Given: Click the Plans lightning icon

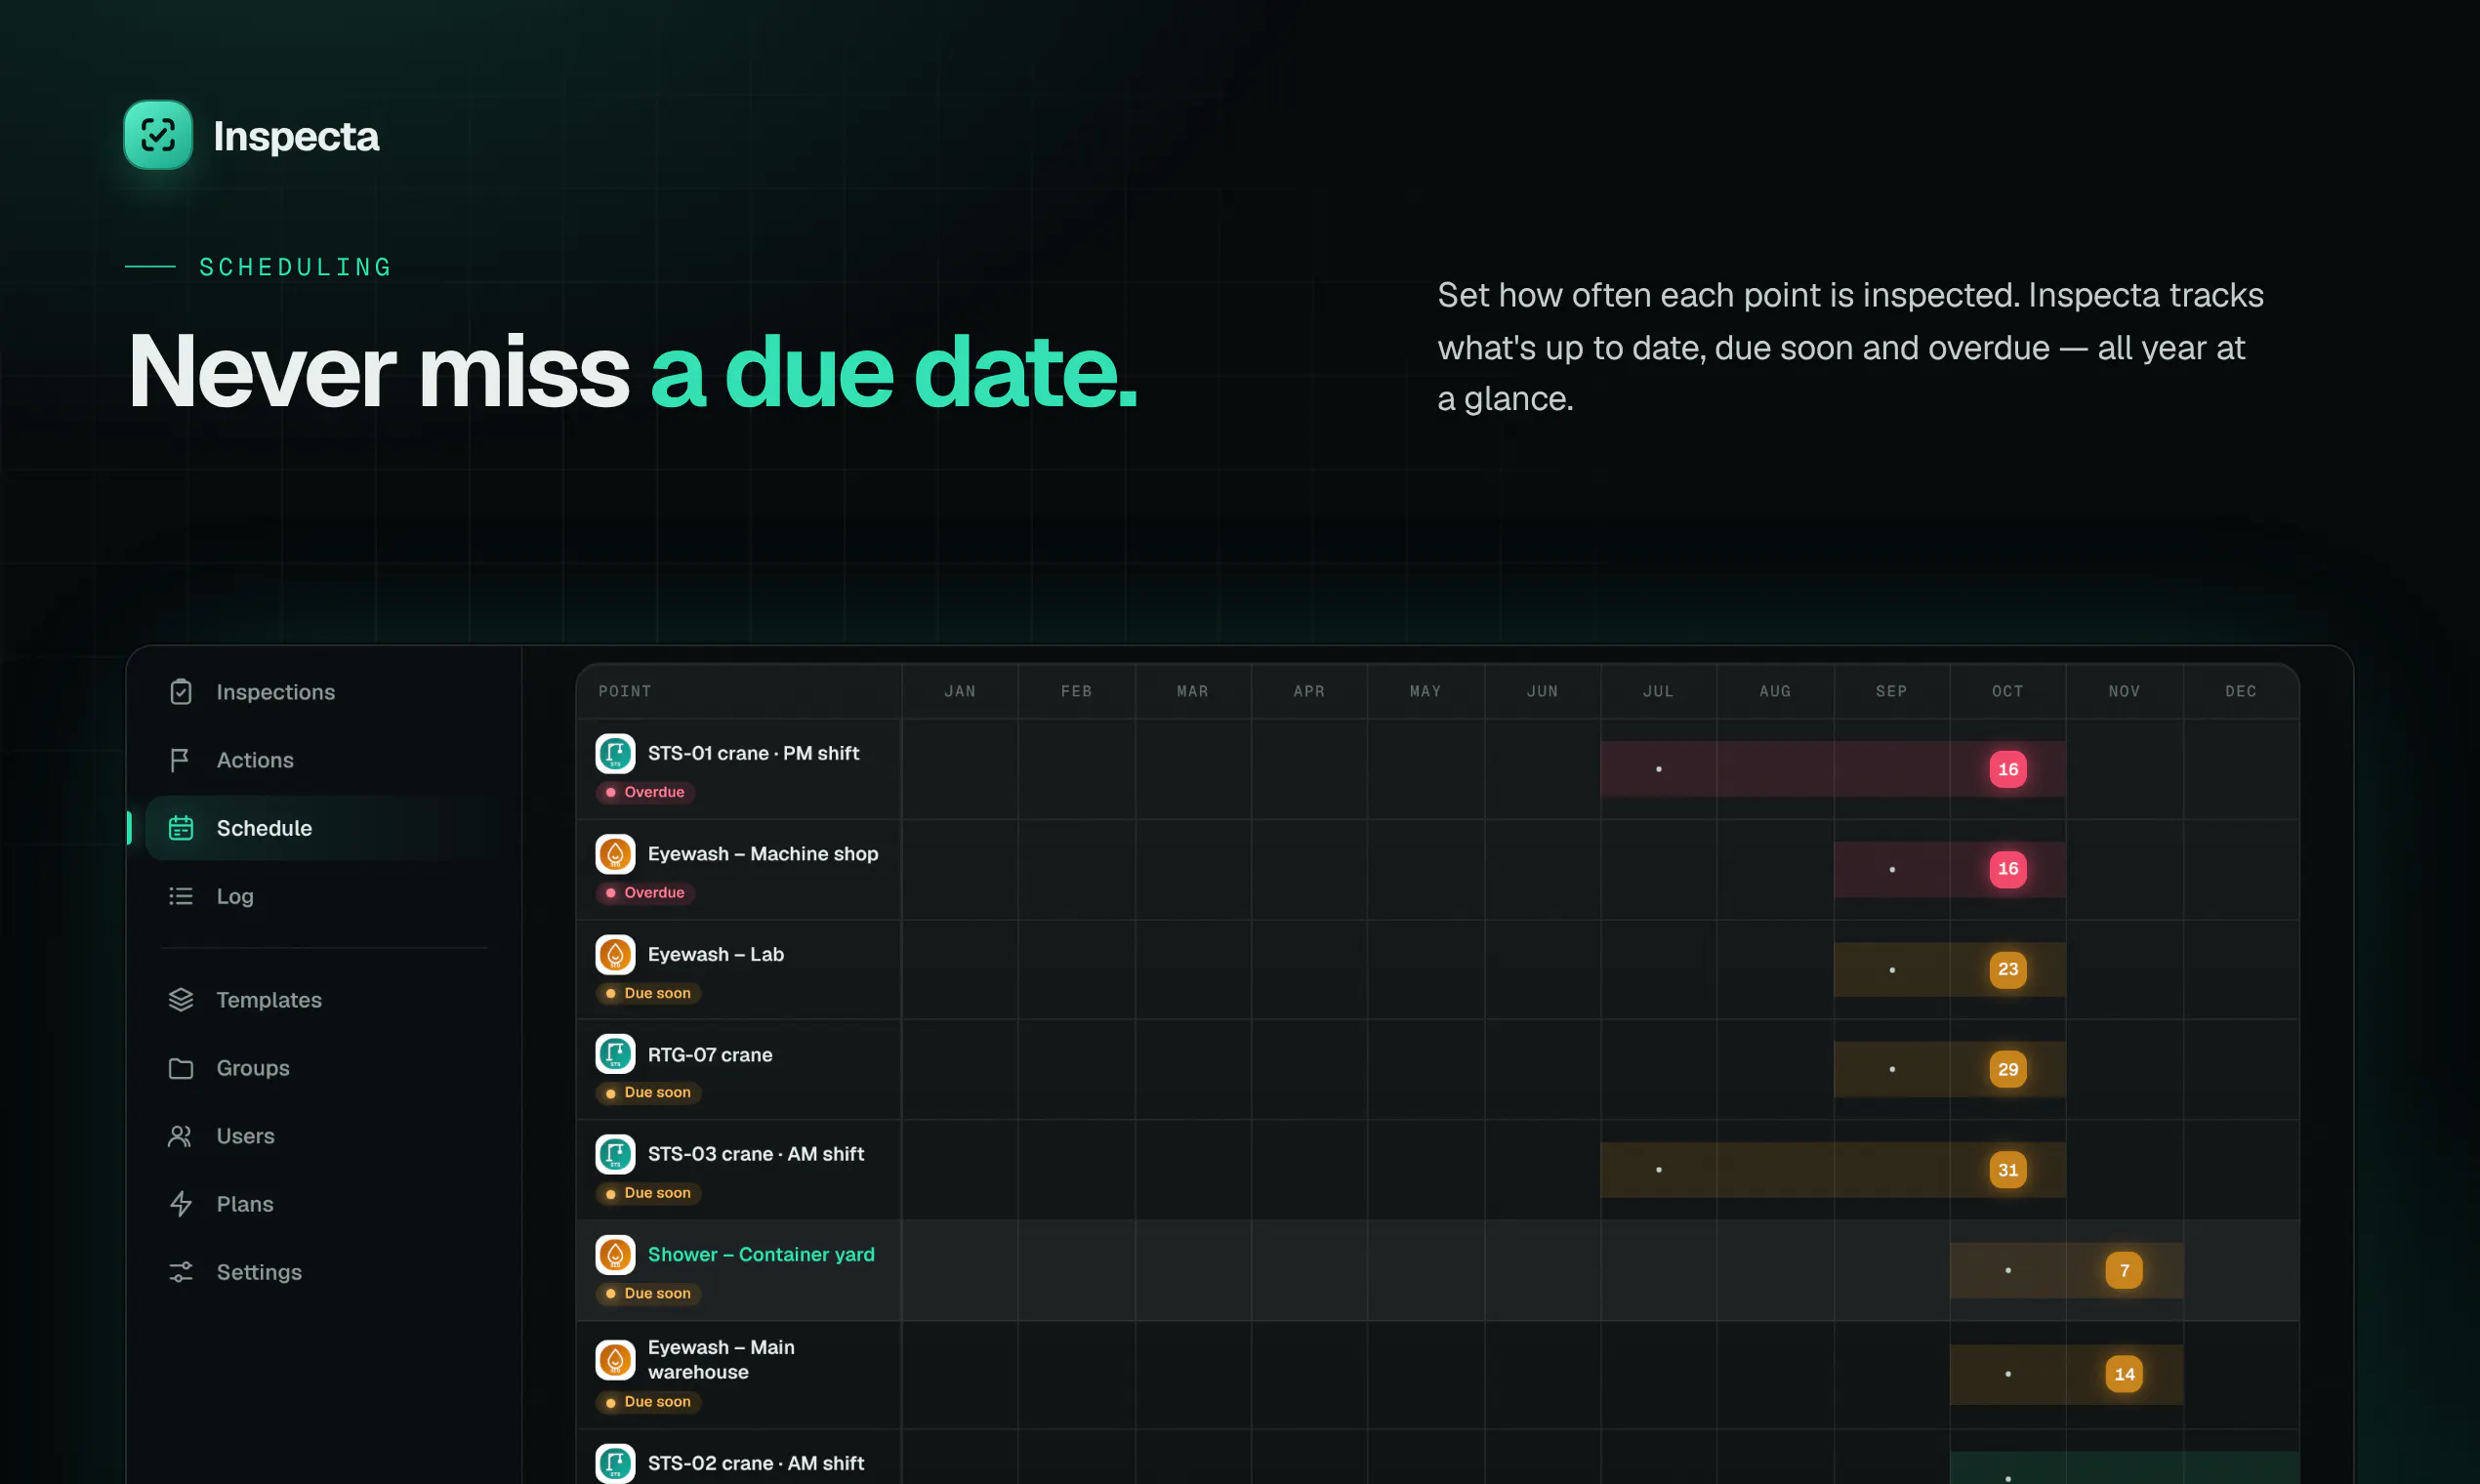Looking at the screenshot, I should pos(181,1204).
